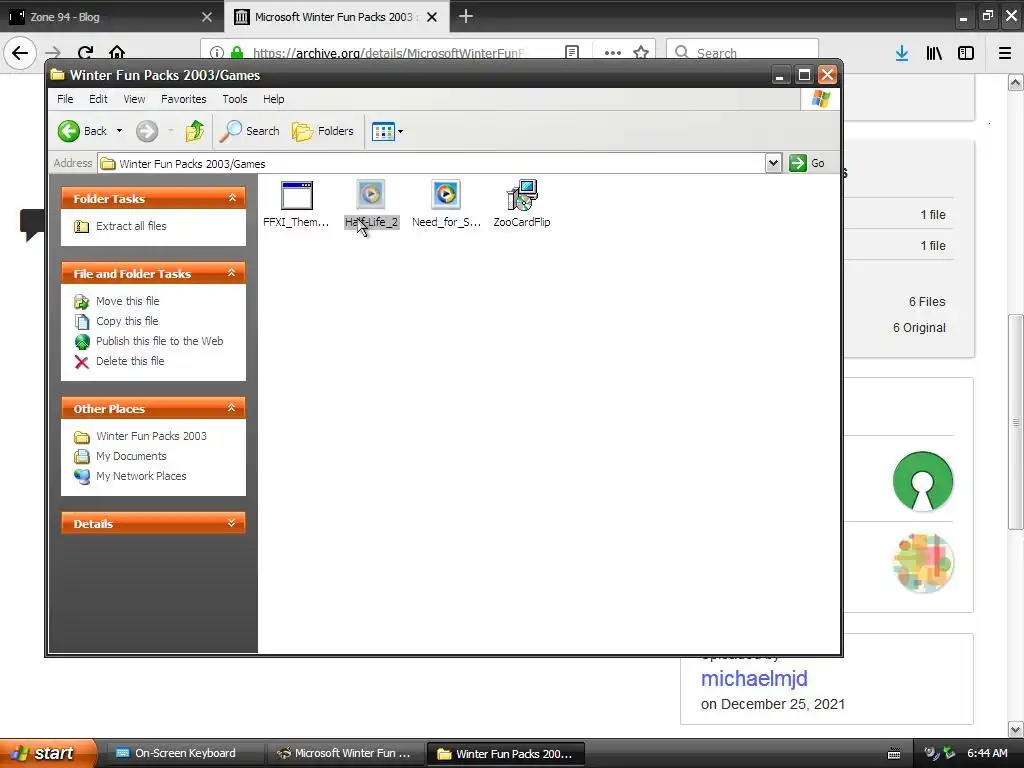The height and width of the screenshot is (768, 1024).
Task: Collapse the Other Places panel
Action: [232, 408]
